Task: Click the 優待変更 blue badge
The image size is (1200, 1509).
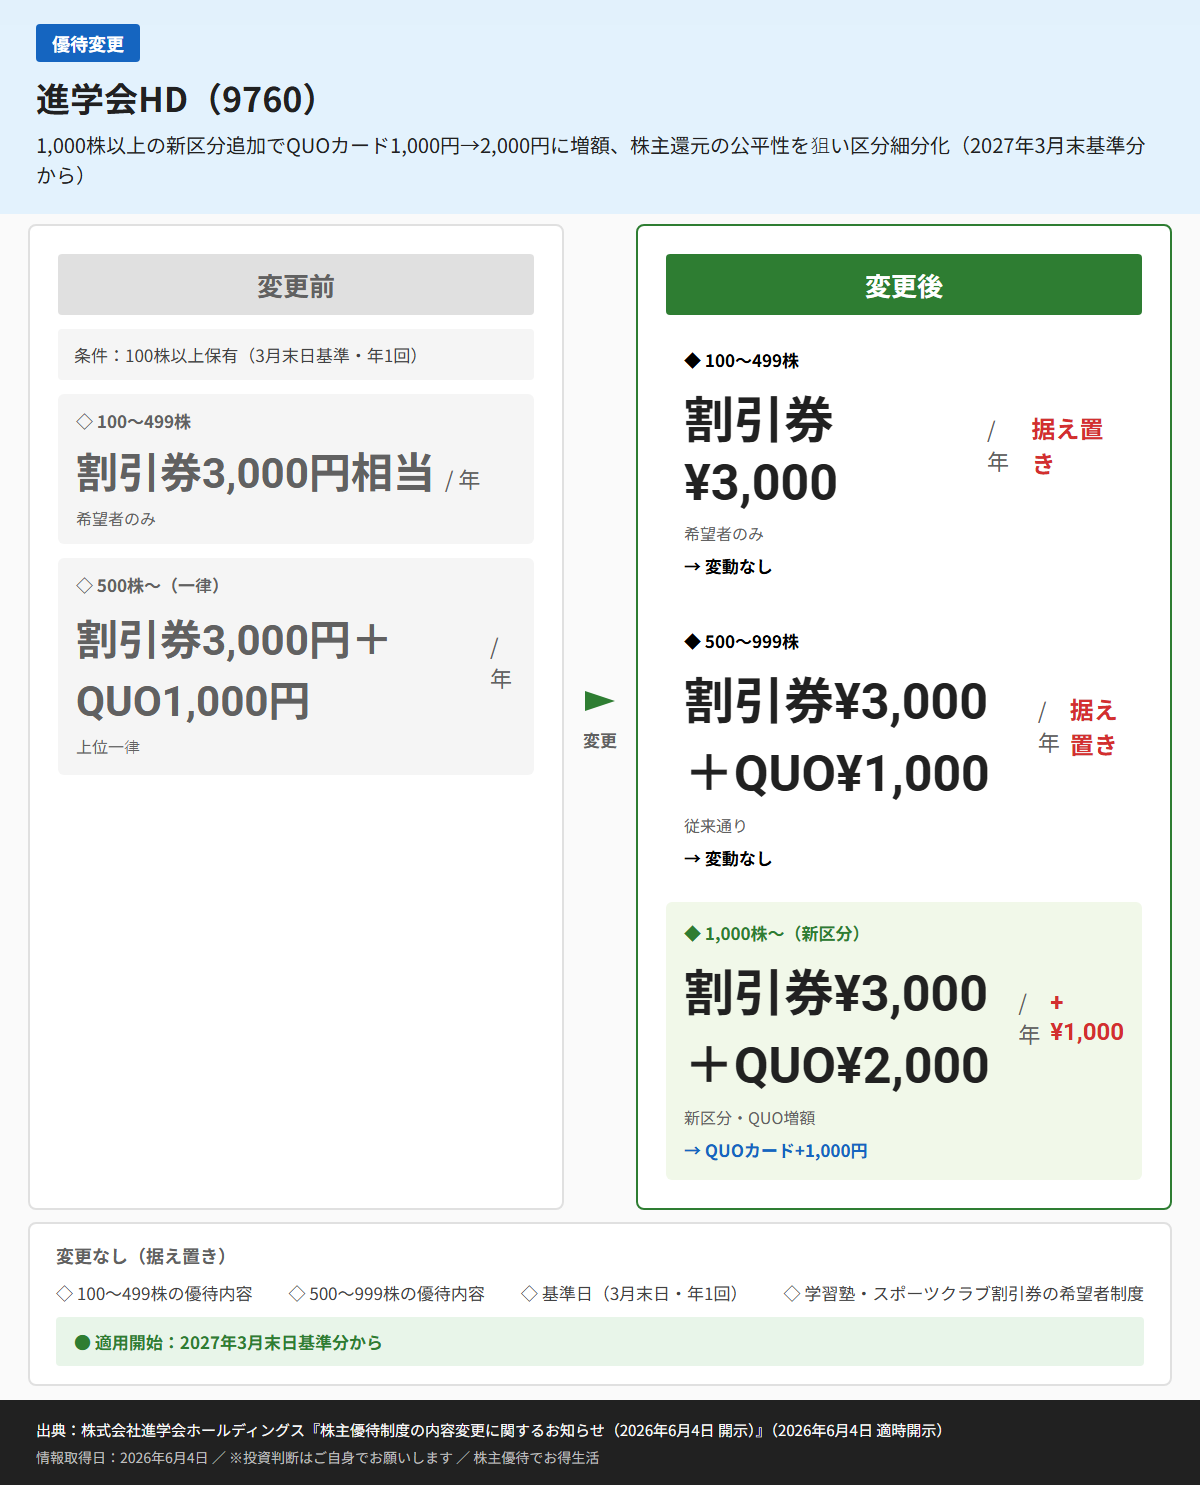Action: pos(88,44)
